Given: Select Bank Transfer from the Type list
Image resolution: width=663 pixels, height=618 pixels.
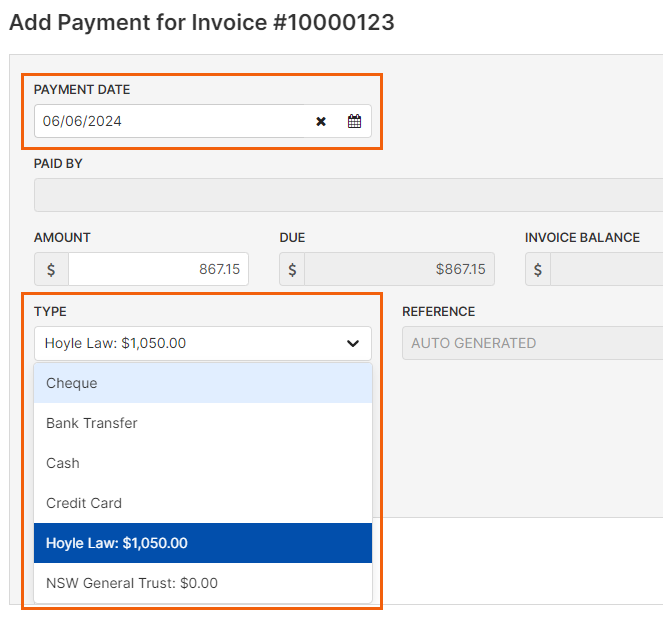Looking at the screenshot, I should pyautogui.click(x=203, y=423).
